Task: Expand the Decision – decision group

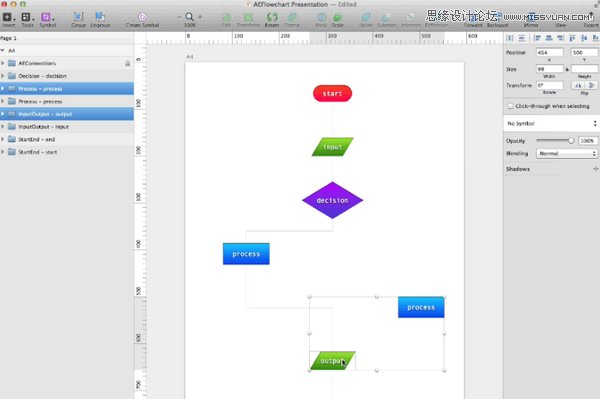Action: (3, 76)
